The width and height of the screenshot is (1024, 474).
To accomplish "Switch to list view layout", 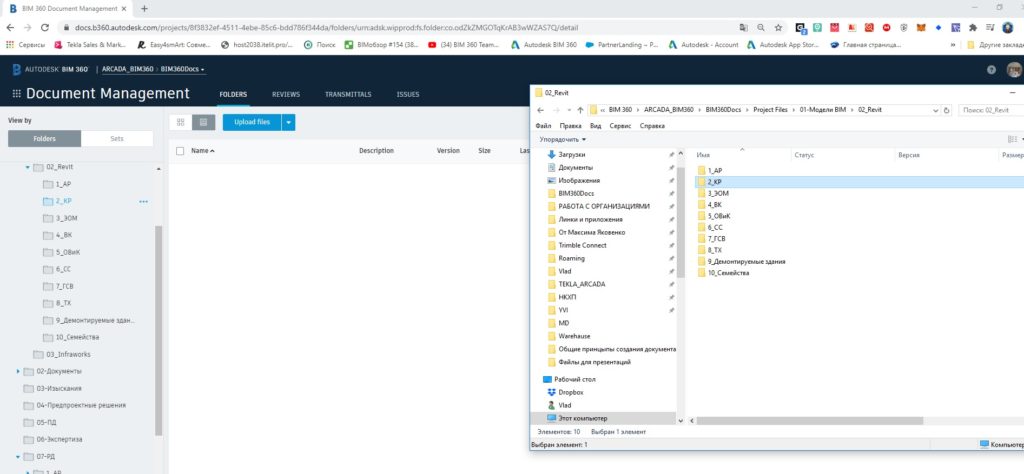I will pos(203,122).
